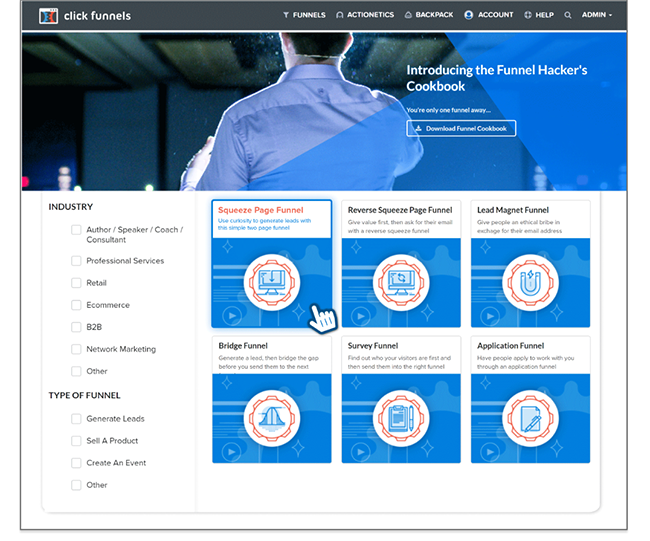
Task: Open the Application Funnel title
Action: click(510, 346)
